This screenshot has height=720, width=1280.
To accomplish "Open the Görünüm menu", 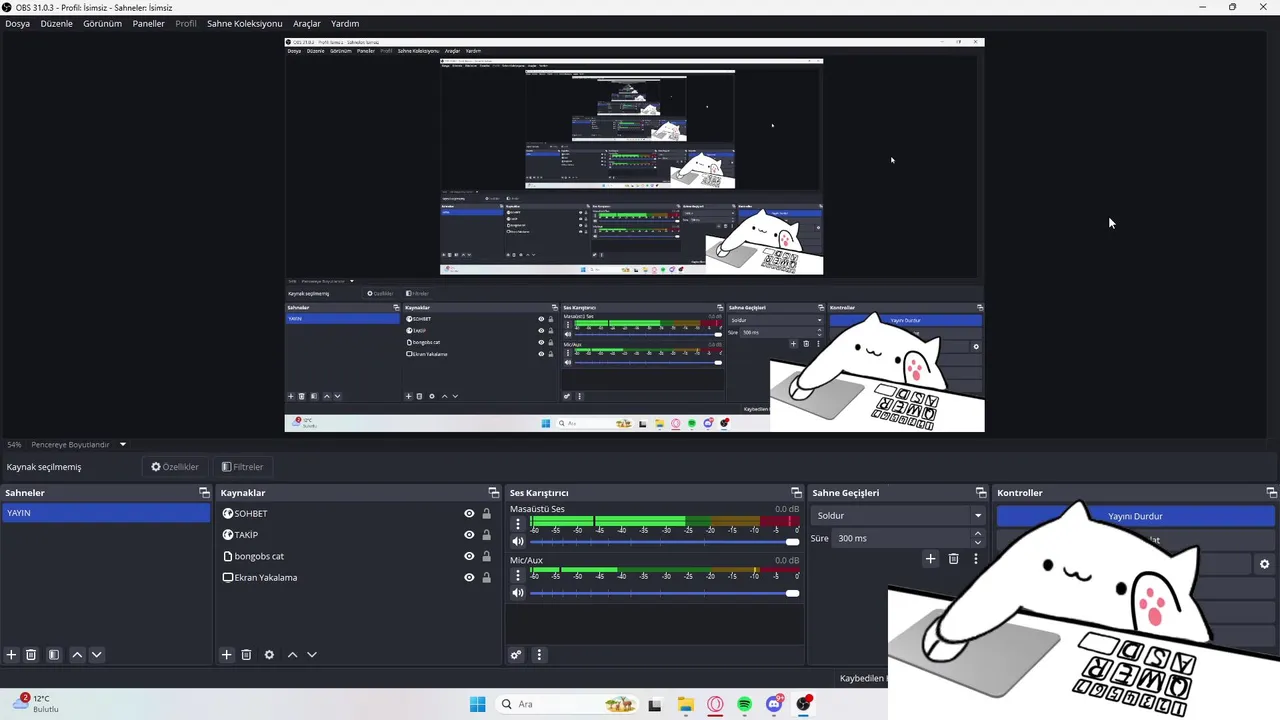I will point(102,23).
